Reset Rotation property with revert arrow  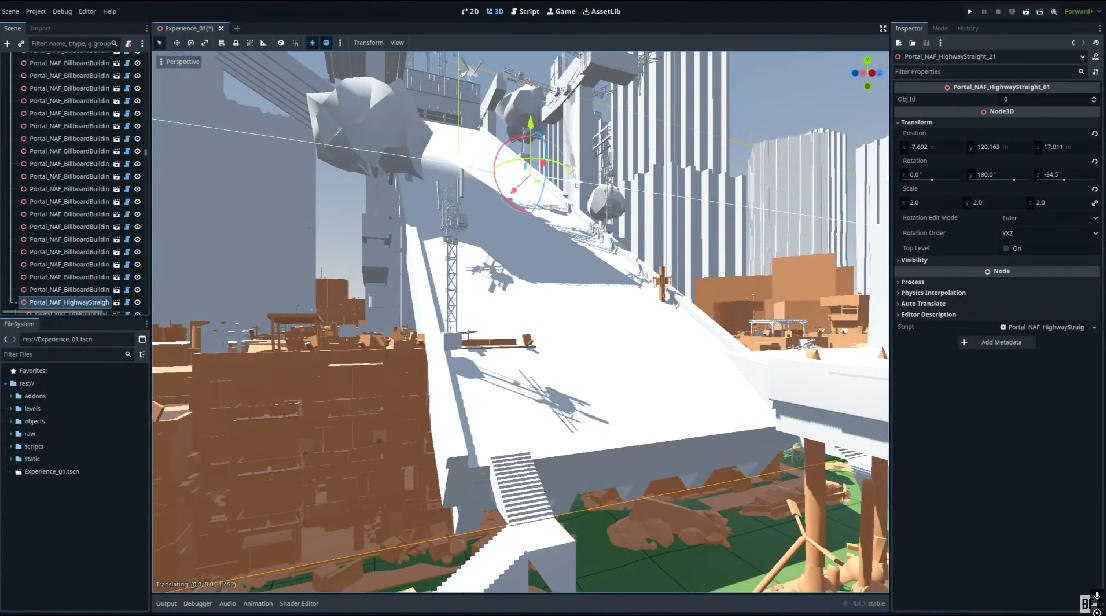1095,161
